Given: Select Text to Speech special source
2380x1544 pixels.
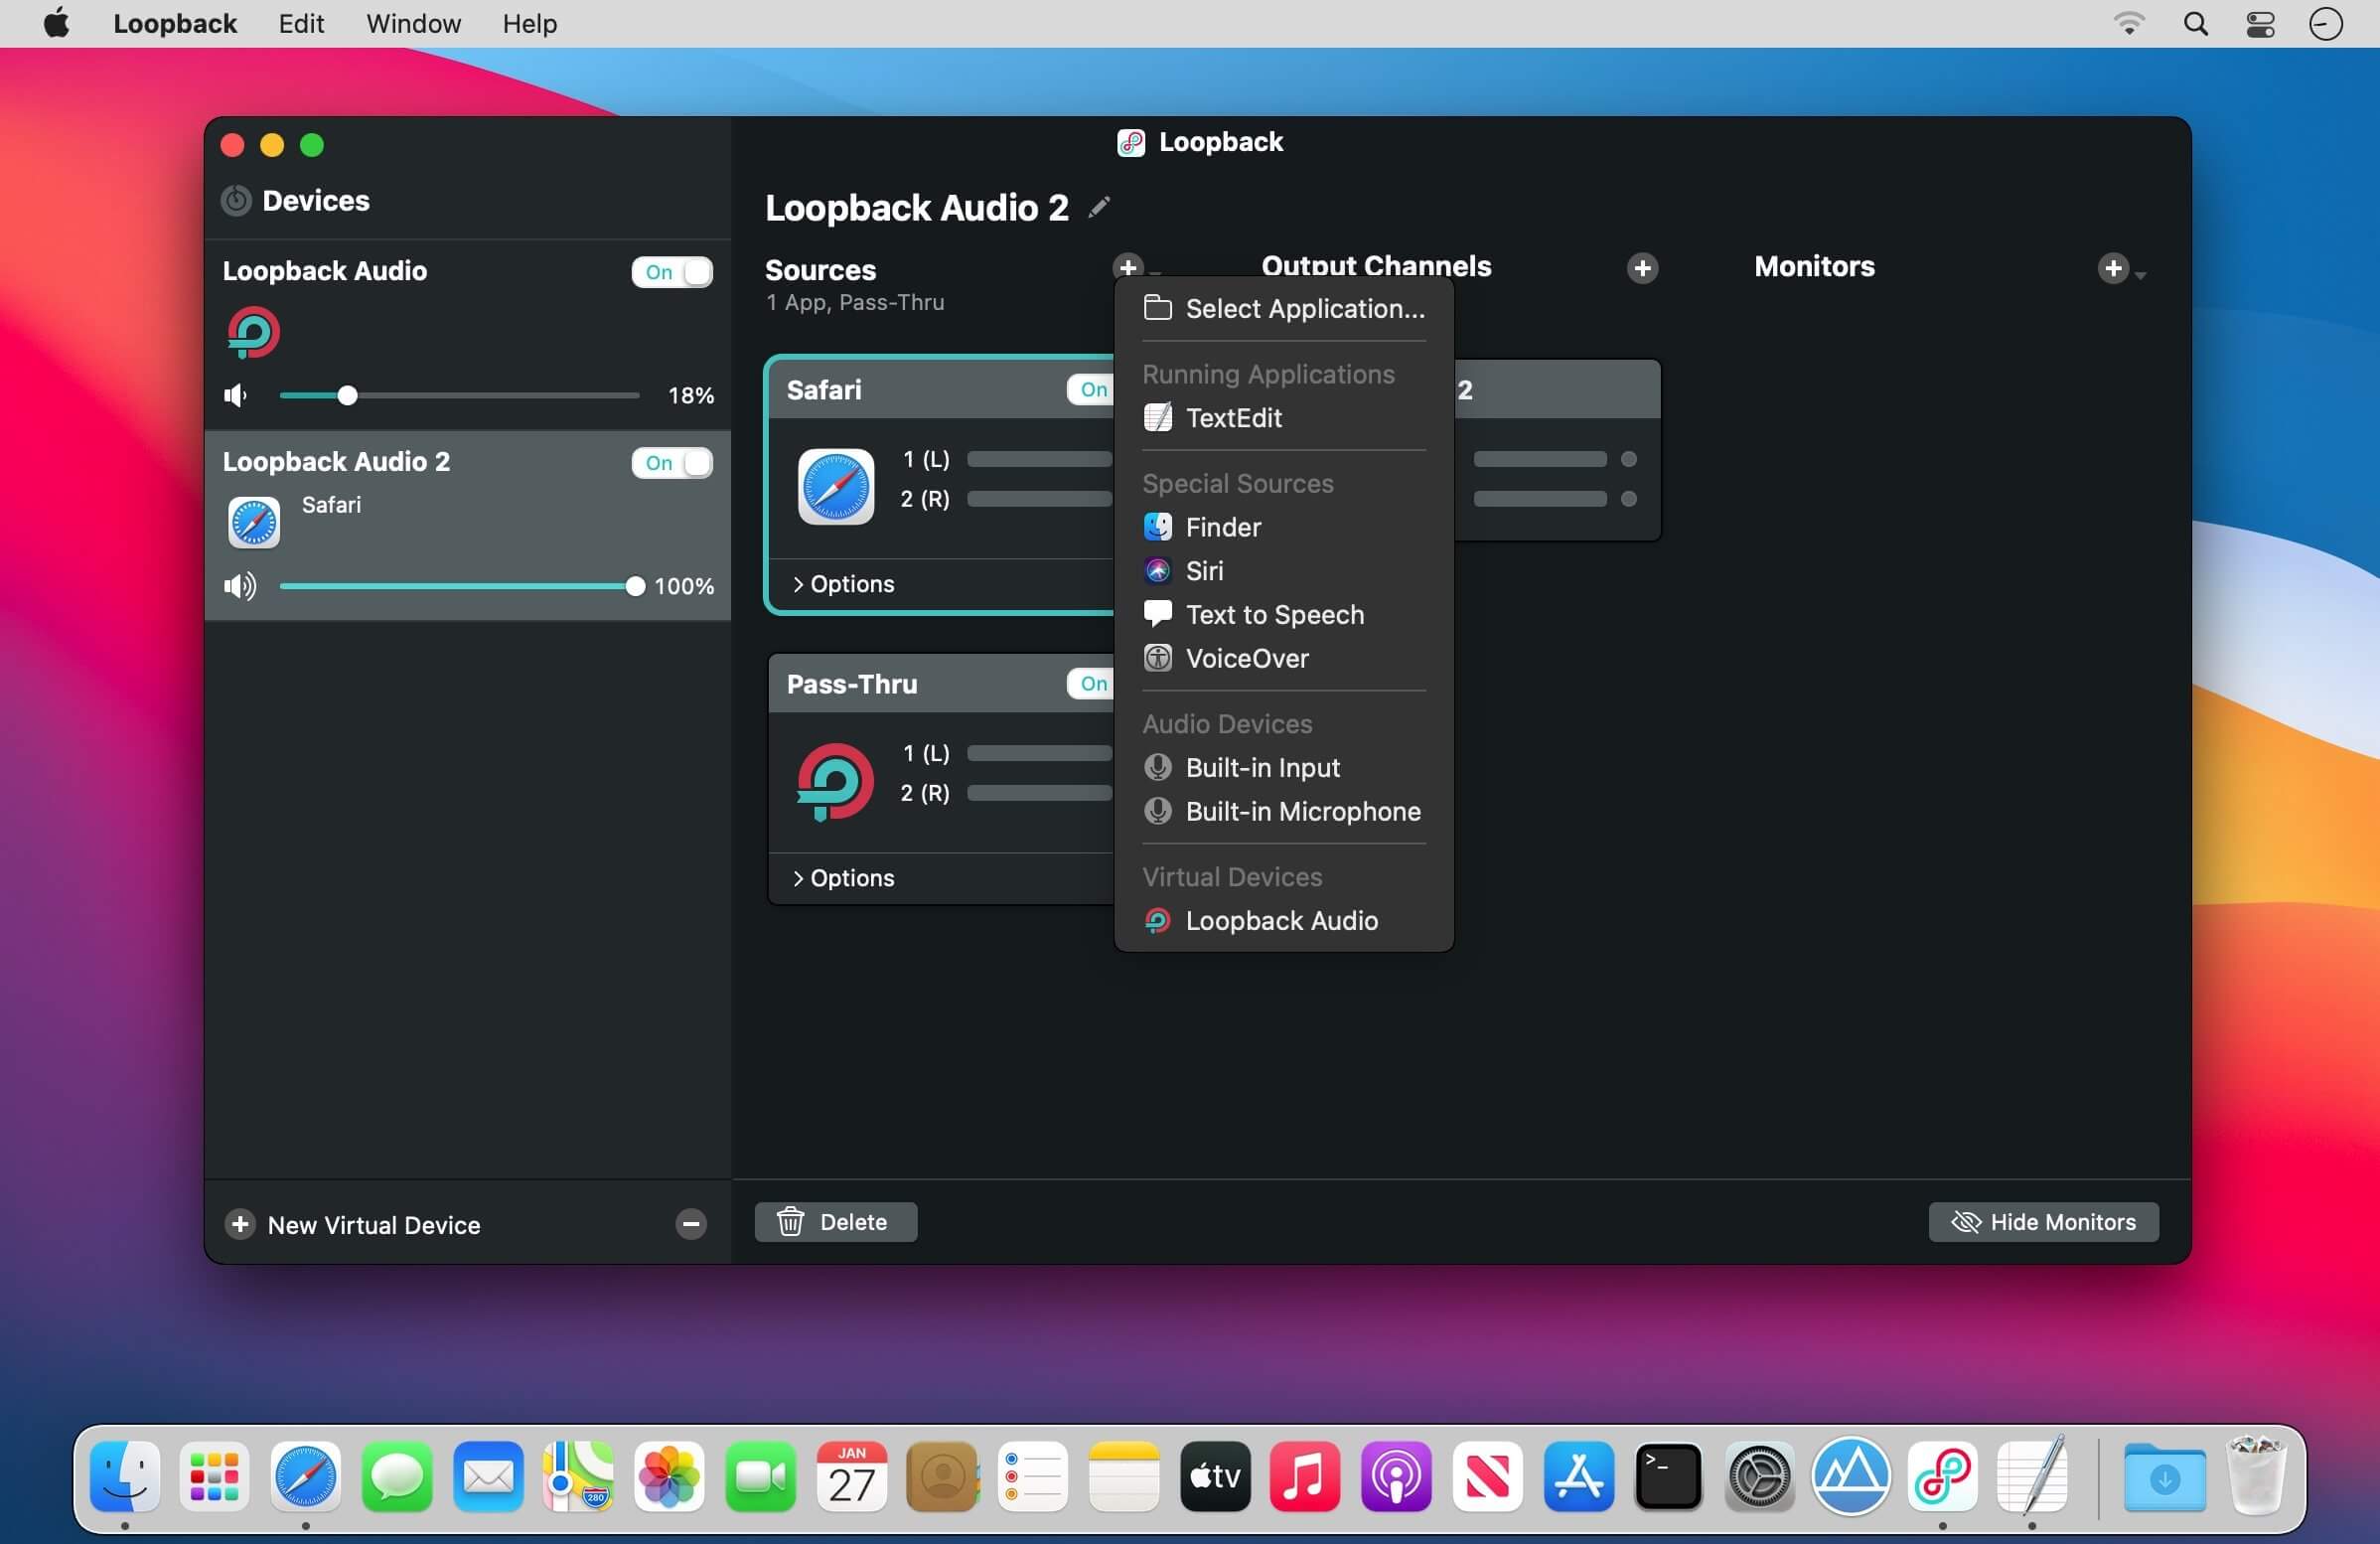Looking at the screenshot, I should click(1274, 614).
